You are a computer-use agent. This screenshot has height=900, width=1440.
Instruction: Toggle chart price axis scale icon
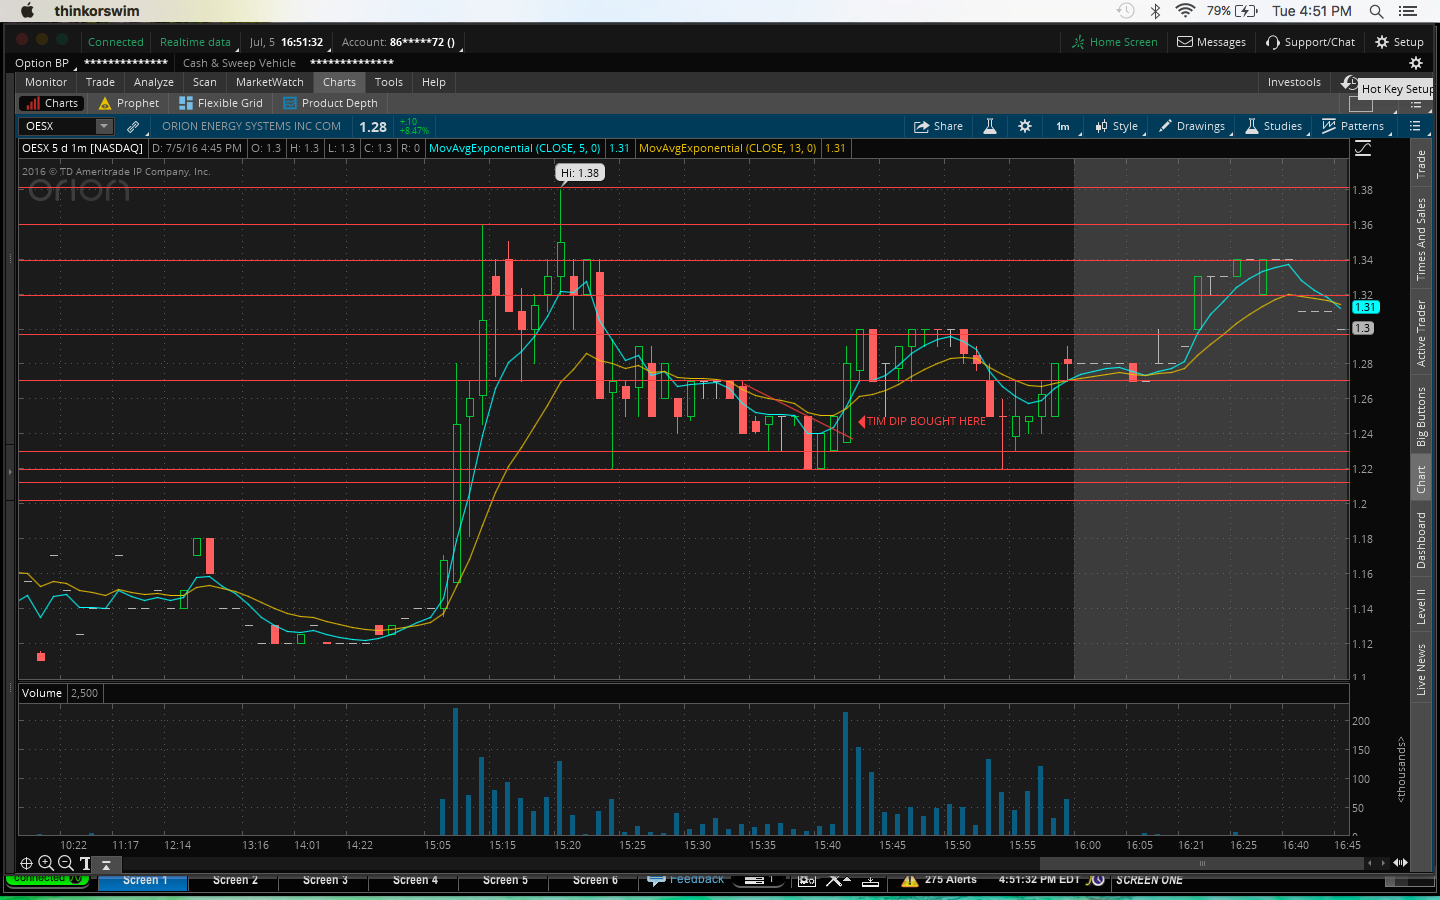coord(1363,149)
